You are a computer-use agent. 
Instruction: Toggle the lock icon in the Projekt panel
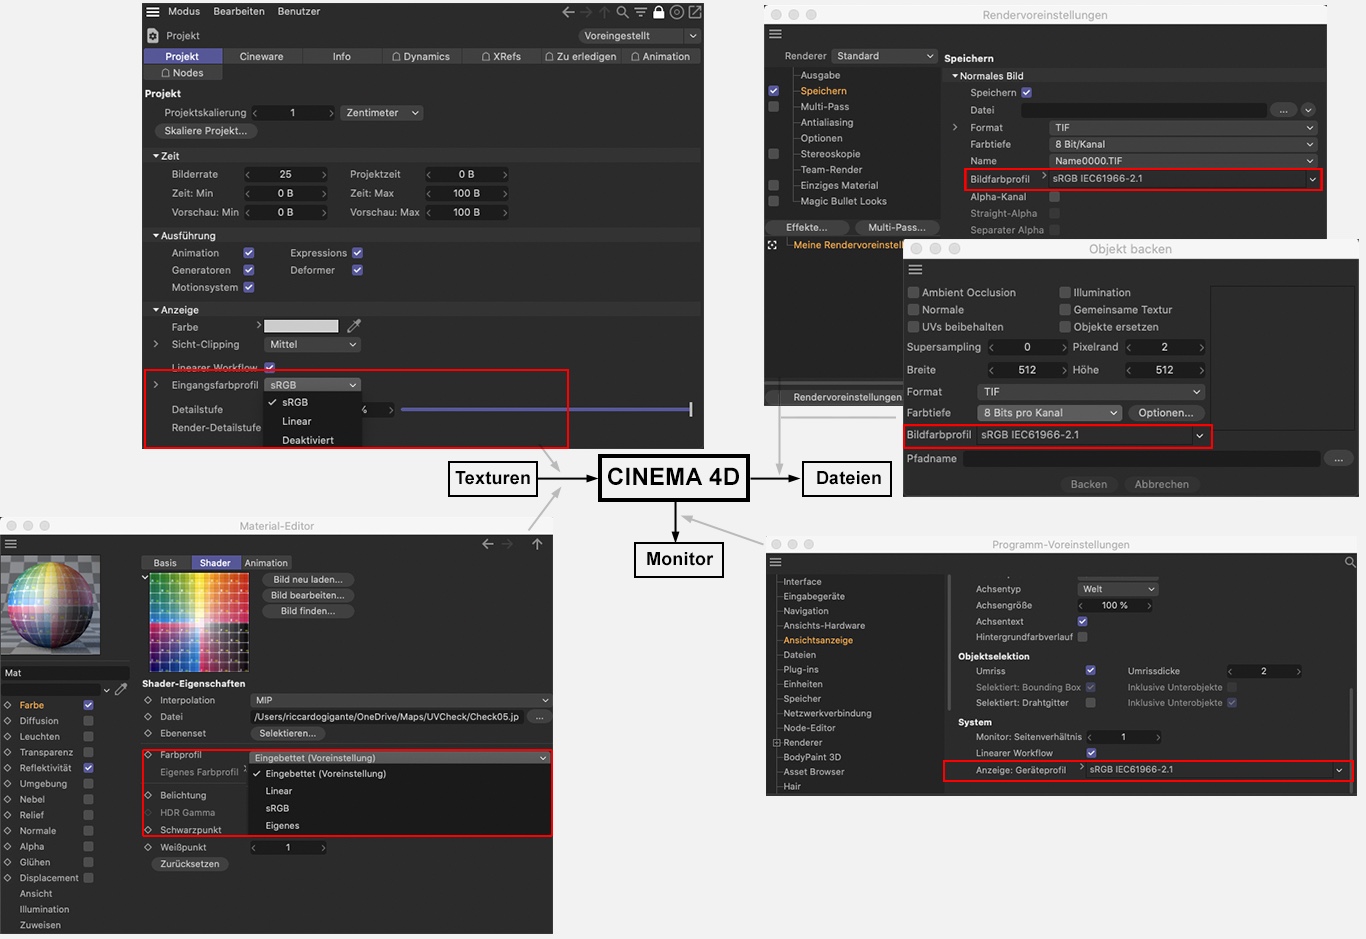[x=658, y=12]
